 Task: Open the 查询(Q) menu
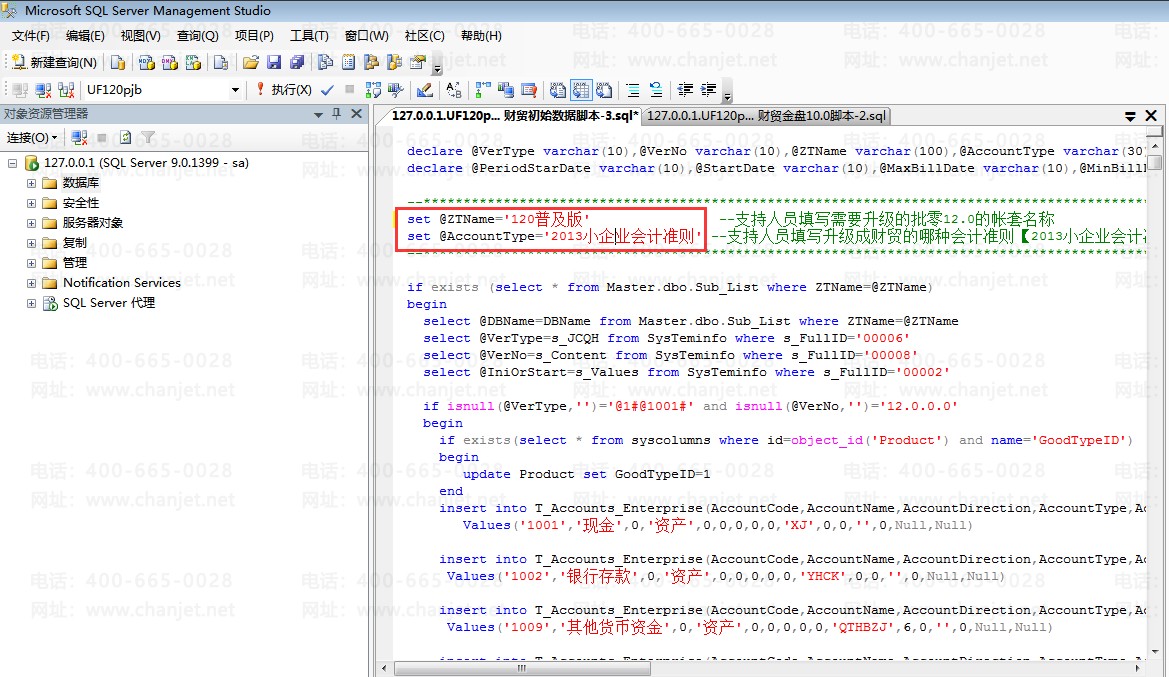(197, 35)
